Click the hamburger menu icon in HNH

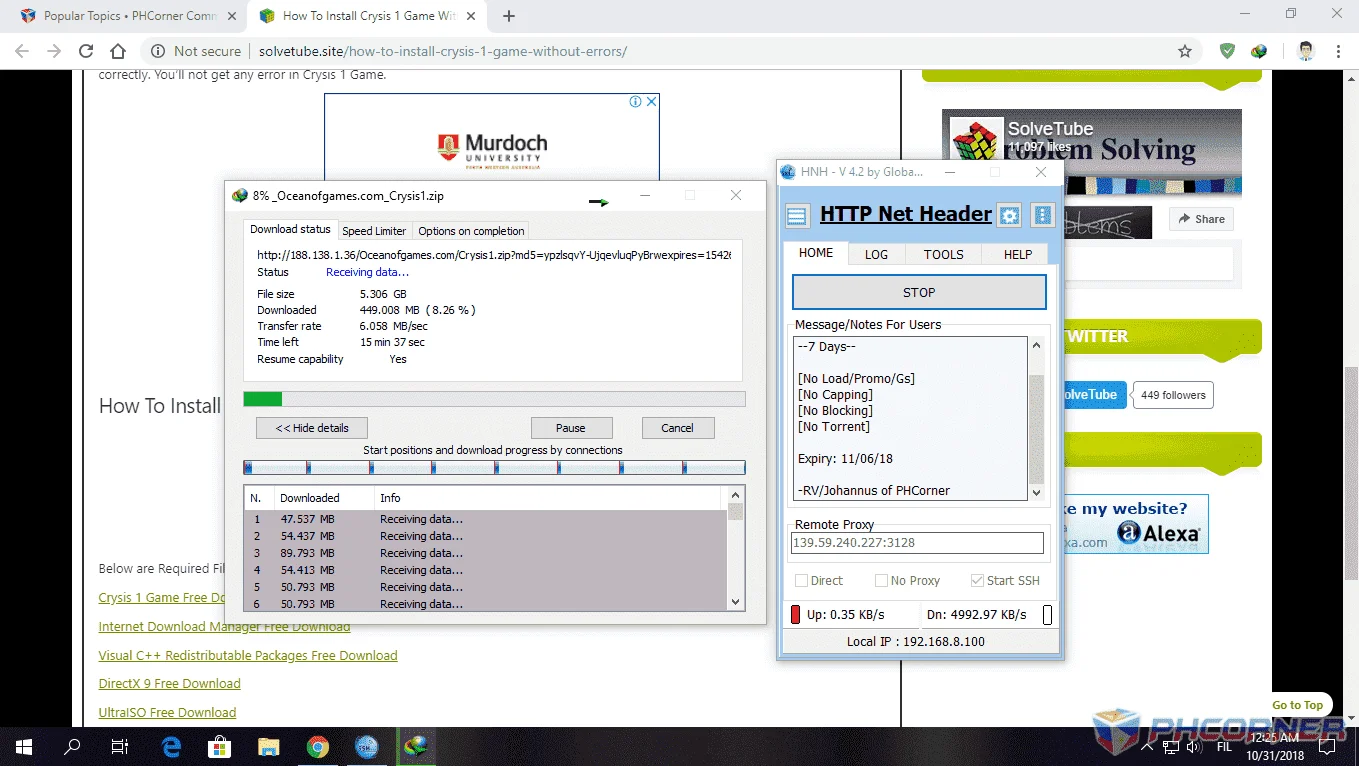point(797,215)
